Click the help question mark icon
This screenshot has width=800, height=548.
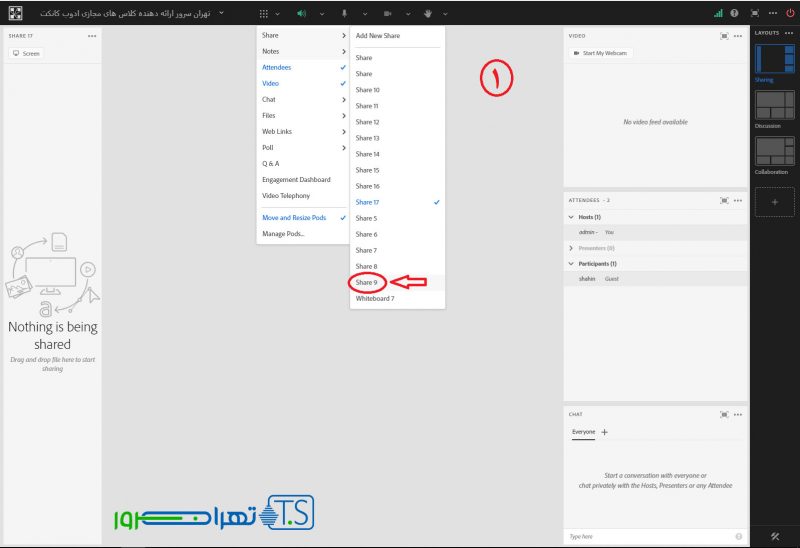pyautogui.click(x=735, y=14)
